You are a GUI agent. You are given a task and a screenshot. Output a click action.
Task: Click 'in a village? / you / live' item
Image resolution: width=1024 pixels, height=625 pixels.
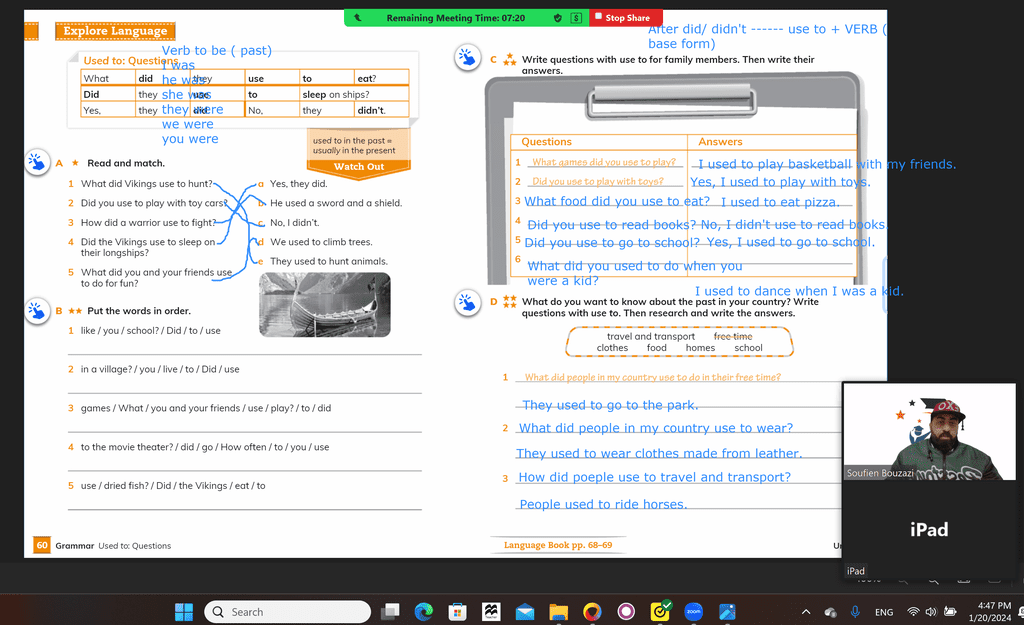coord(160,369)
